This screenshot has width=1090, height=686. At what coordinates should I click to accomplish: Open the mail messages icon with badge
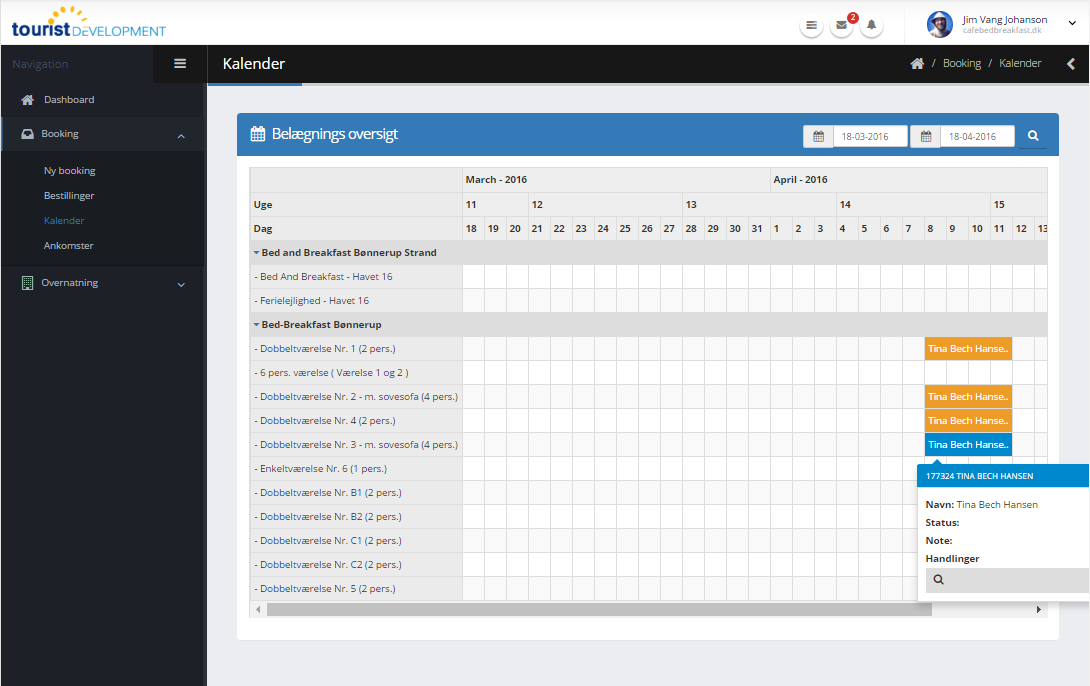click(842, 26)
